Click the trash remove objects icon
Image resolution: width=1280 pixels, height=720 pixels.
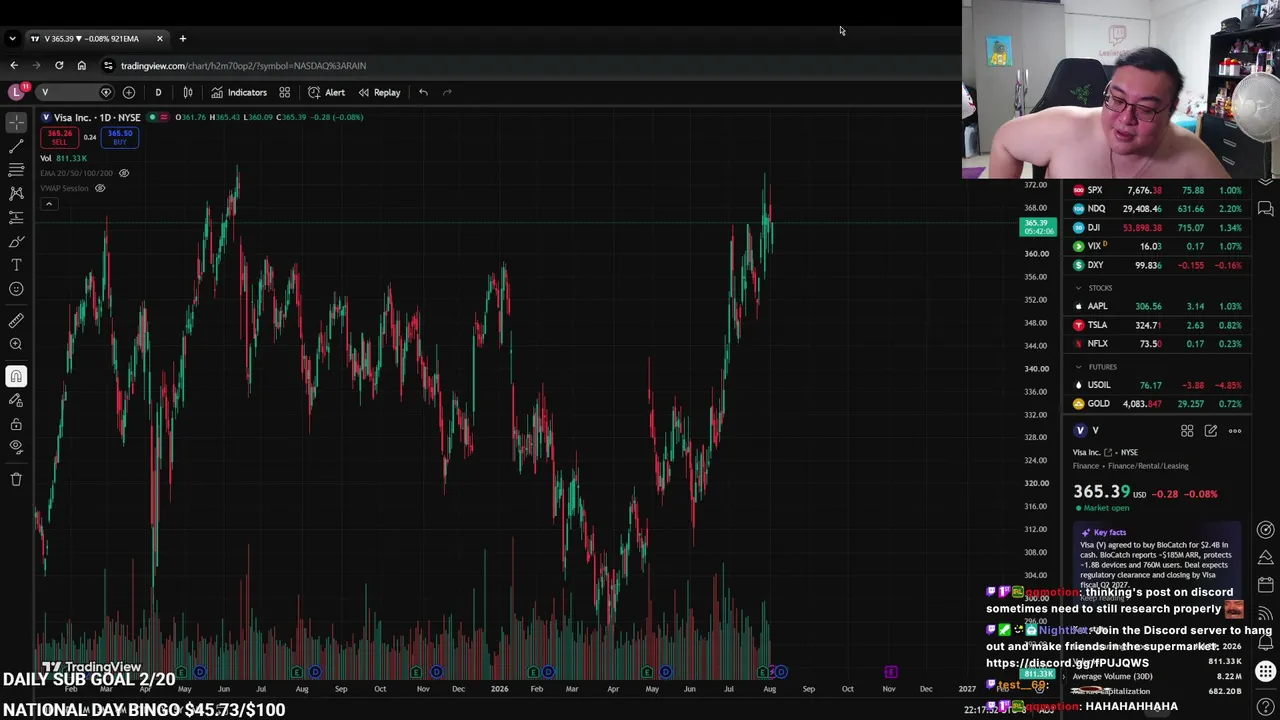click(x=16, y=479)
